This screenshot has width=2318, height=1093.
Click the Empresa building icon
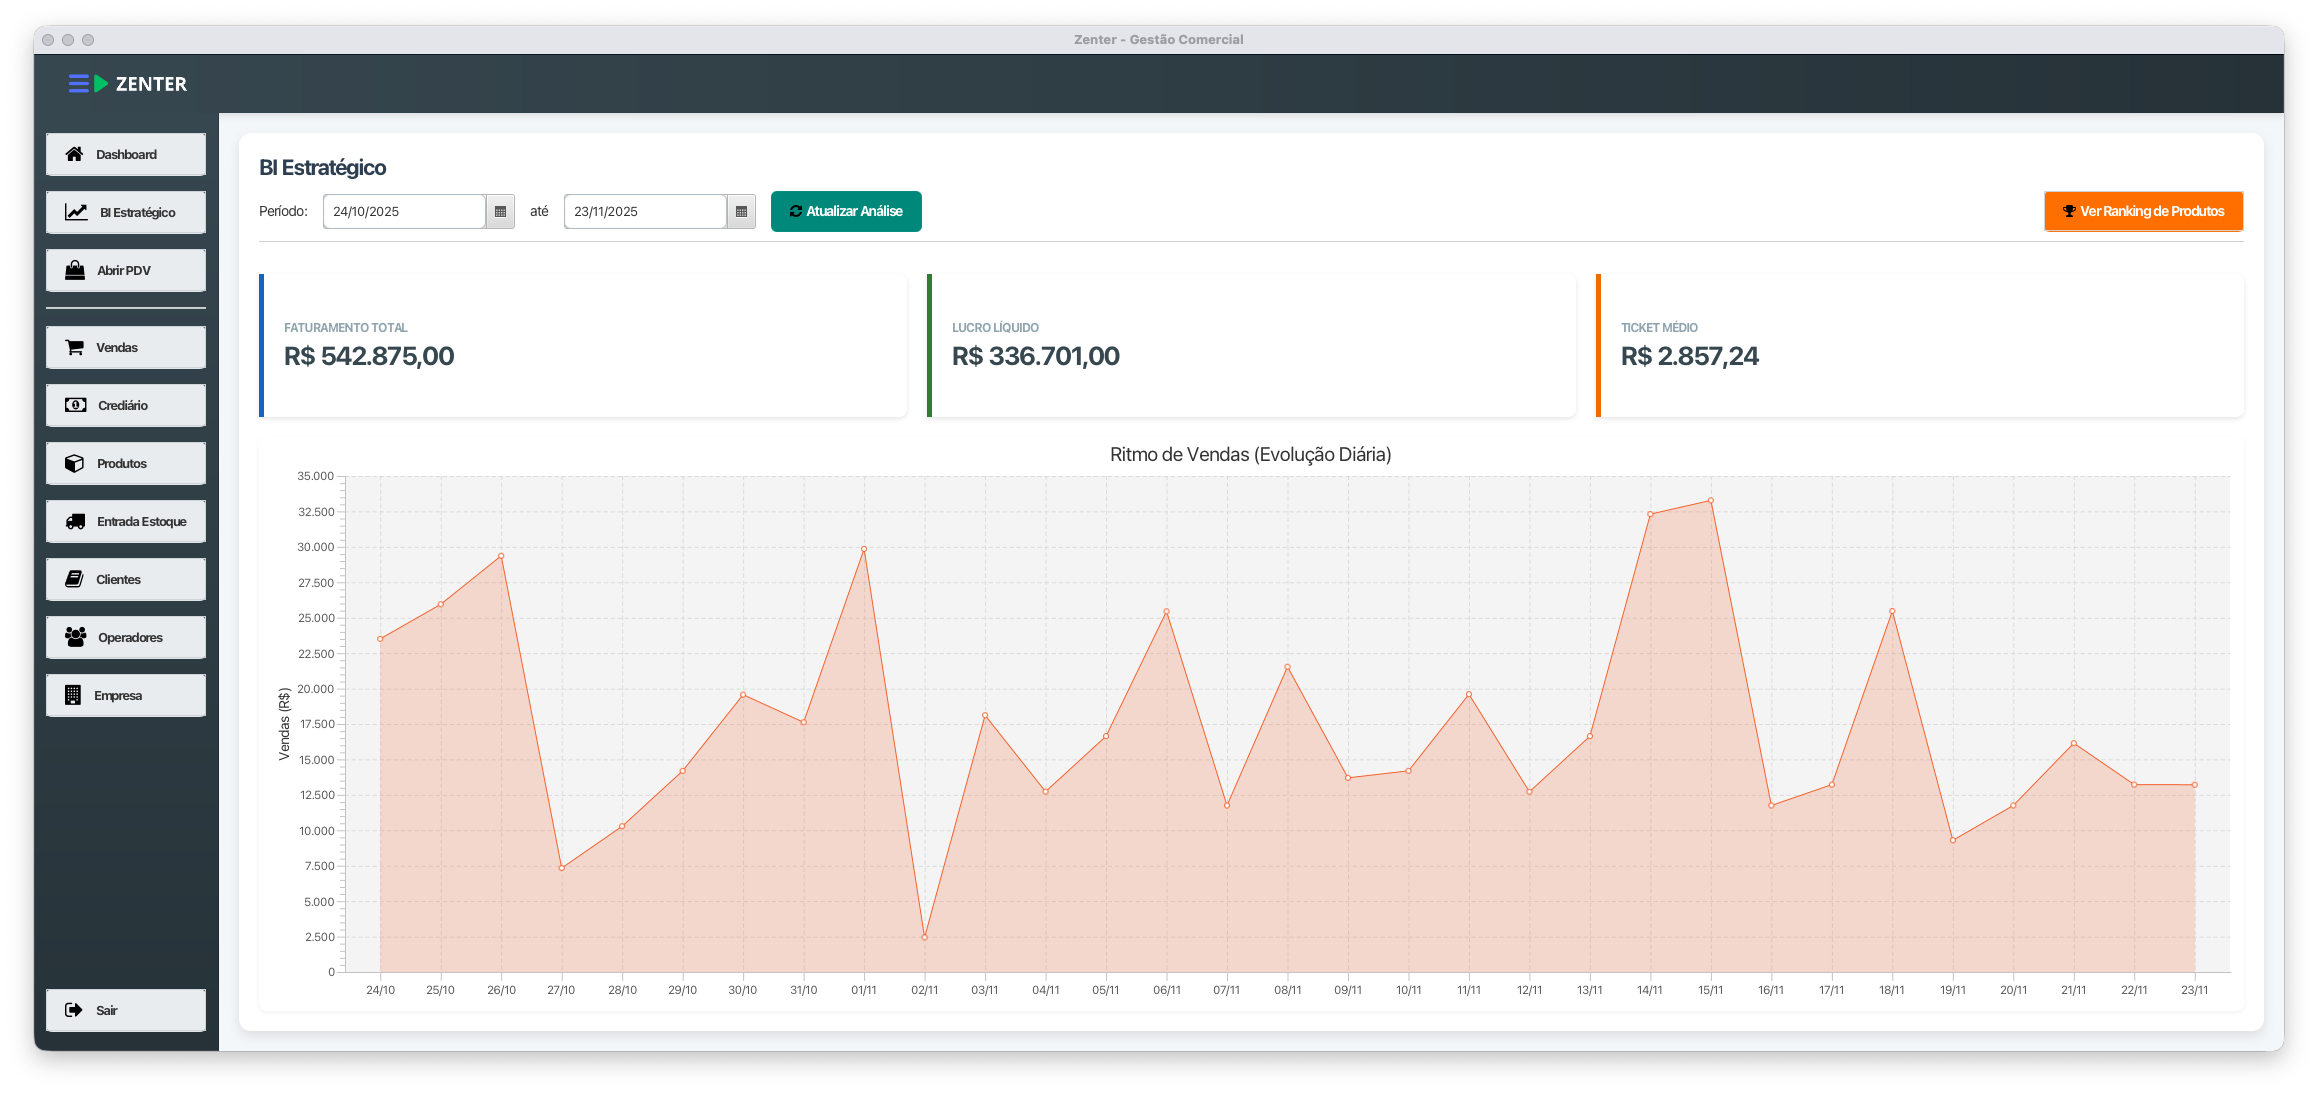(x=73, y=695)
